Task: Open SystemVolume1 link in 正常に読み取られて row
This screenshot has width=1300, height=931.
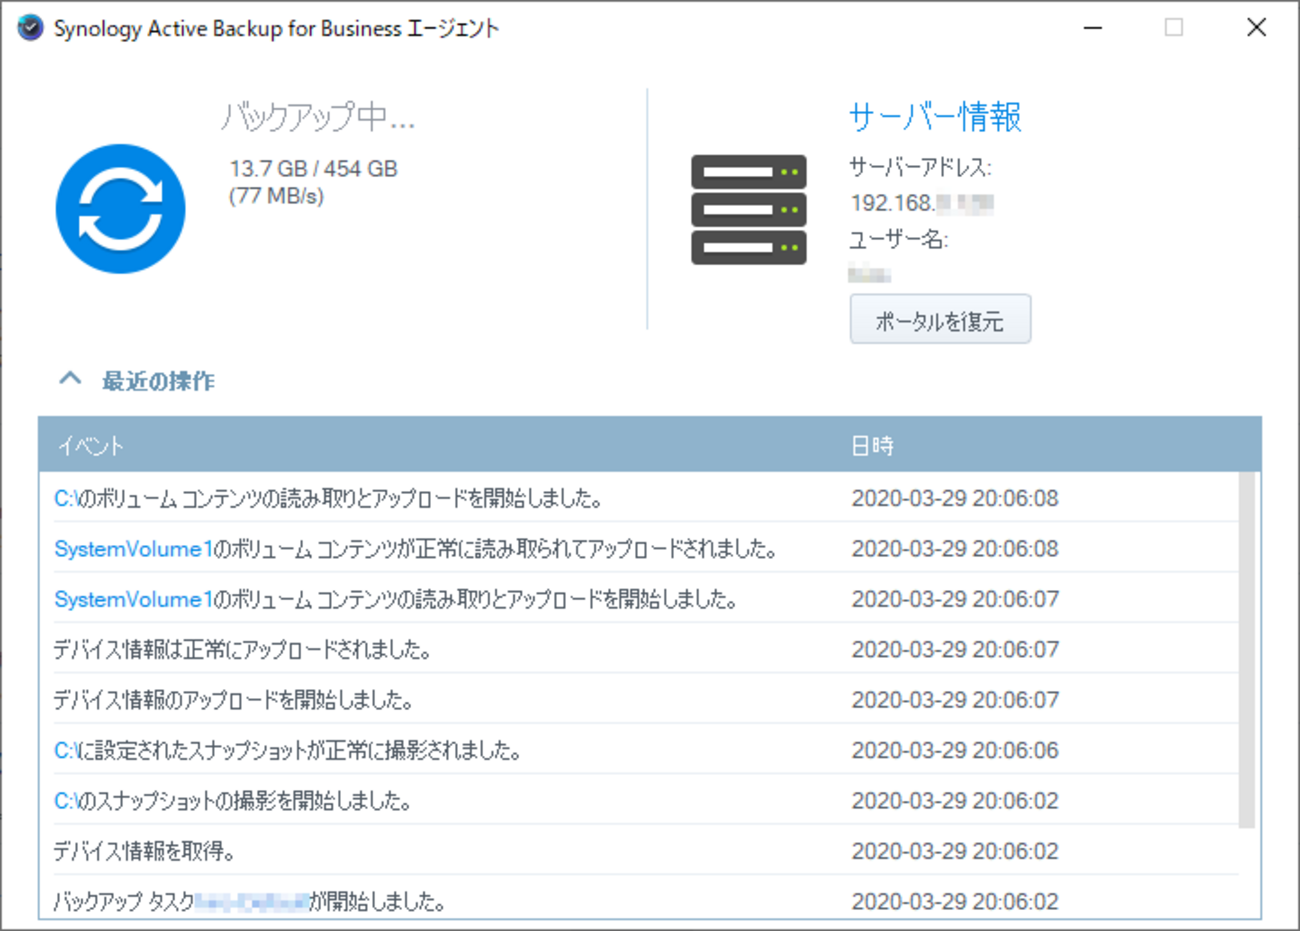Action: (x=134, y=549)
